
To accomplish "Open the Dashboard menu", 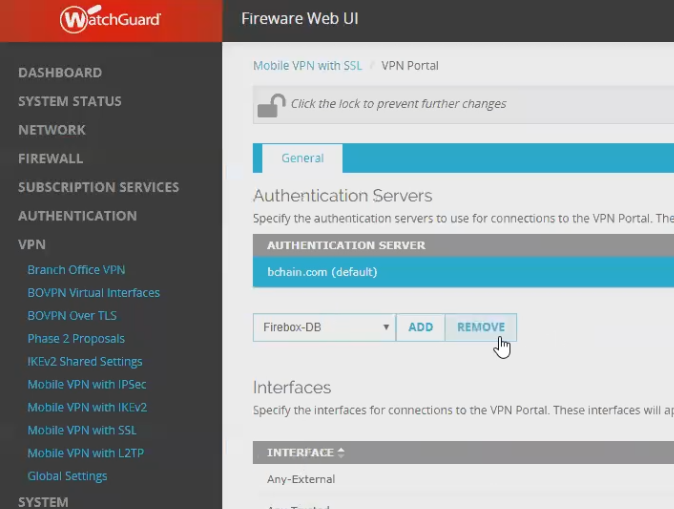I will 60,73.
